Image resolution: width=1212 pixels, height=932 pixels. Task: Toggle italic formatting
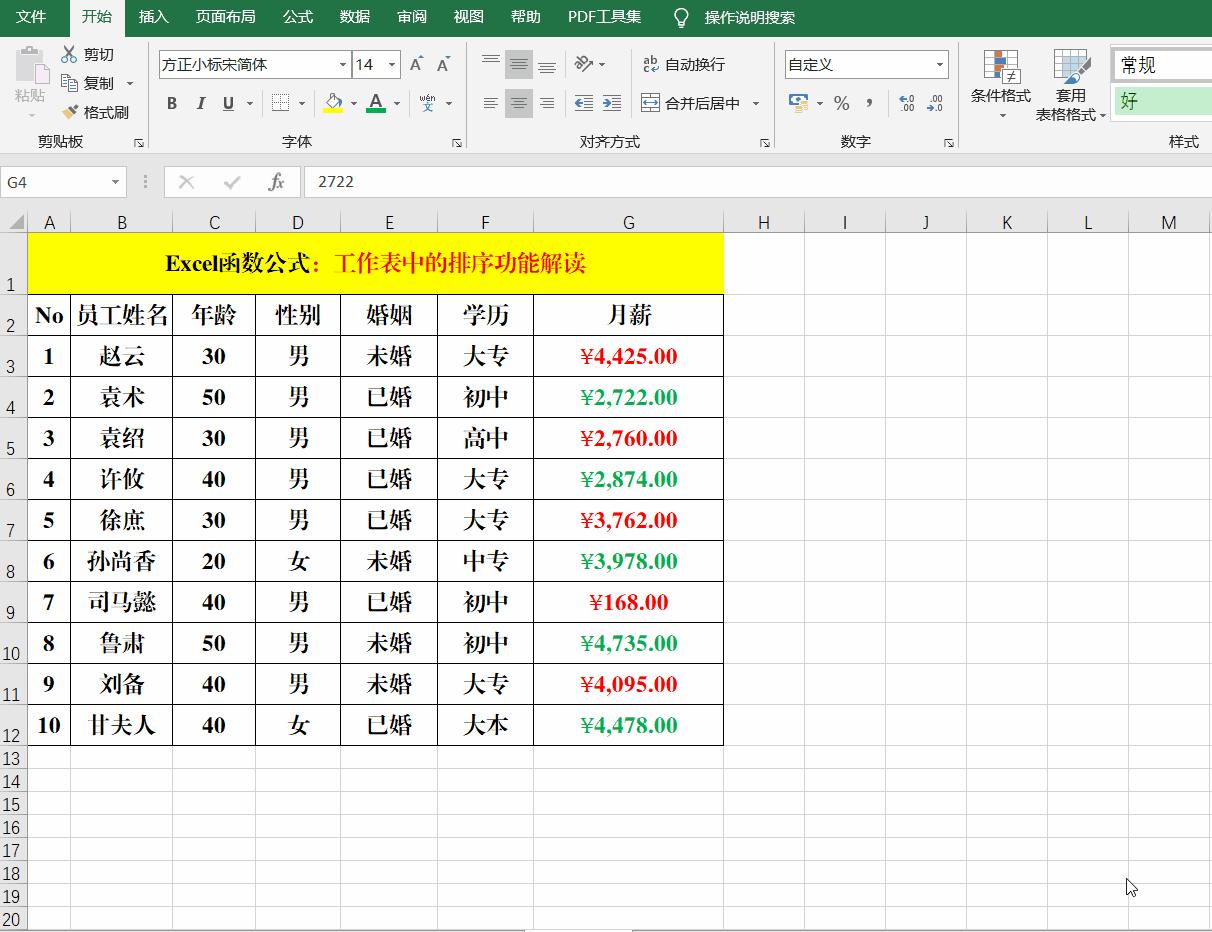(x=199, y=103)
